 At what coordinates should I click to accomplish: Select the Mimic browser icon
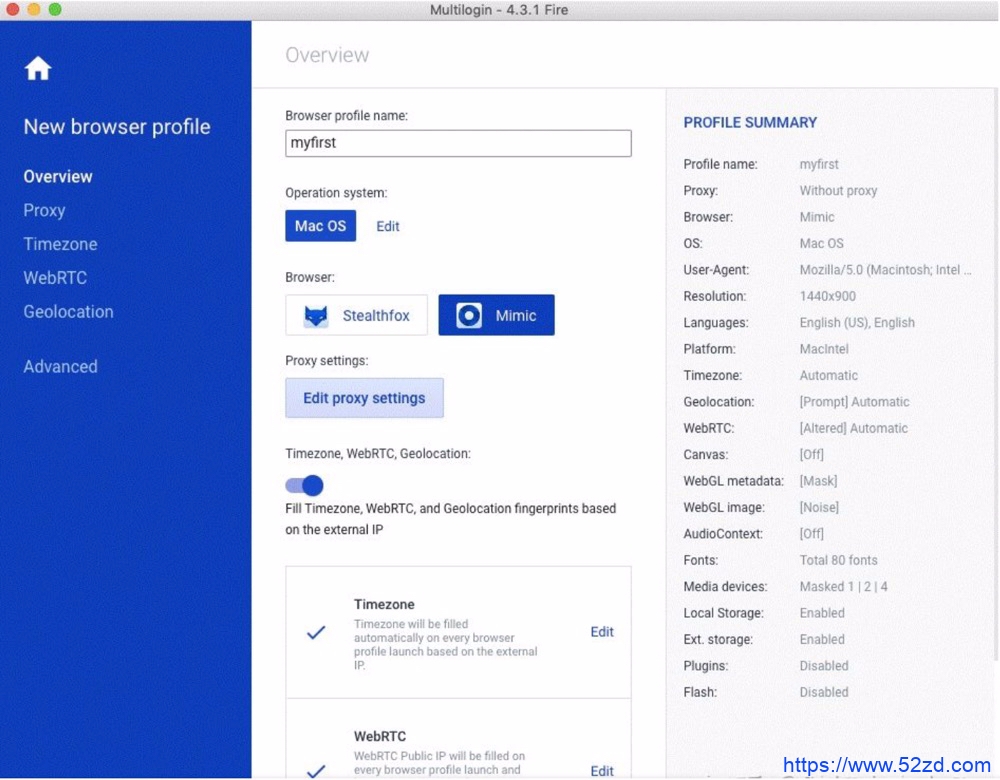[469, 315]
